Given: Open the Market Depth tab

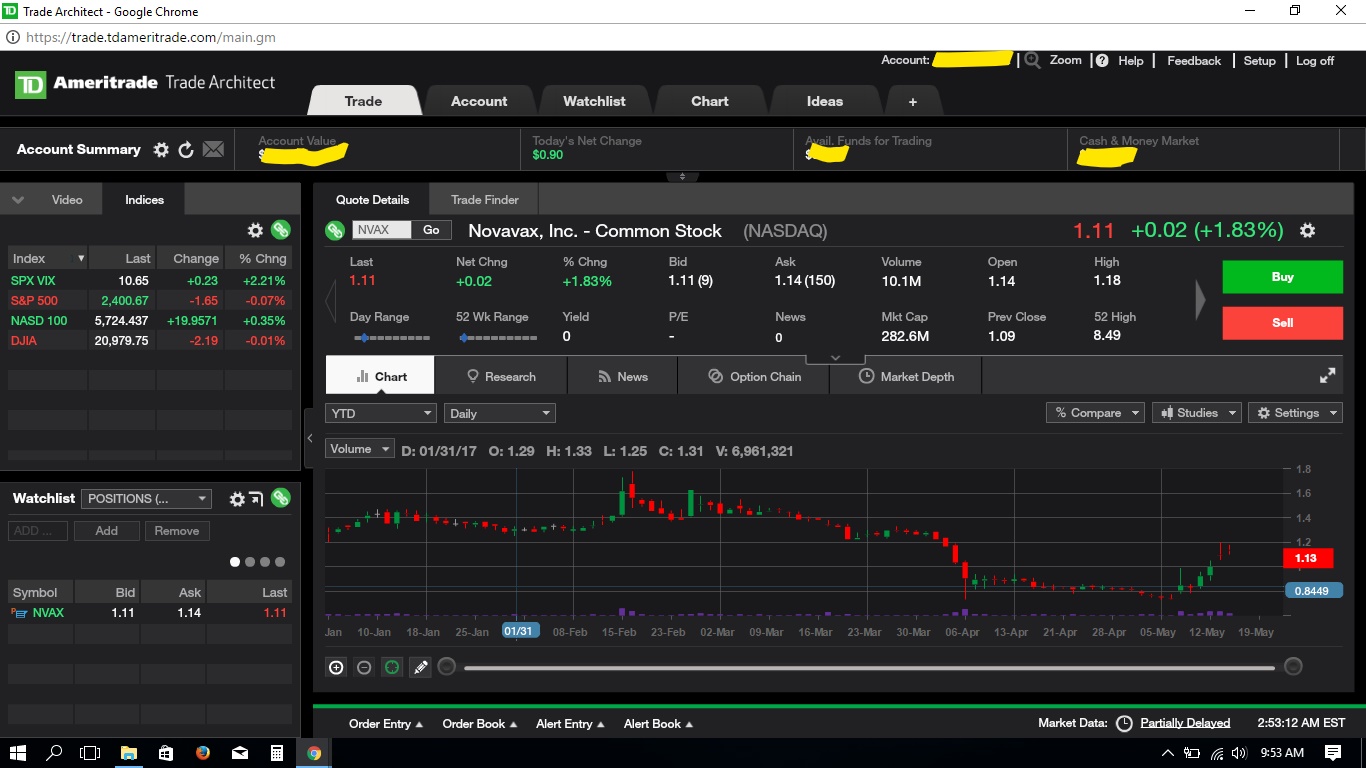Looking at the screenshot, I should point(906,377).
